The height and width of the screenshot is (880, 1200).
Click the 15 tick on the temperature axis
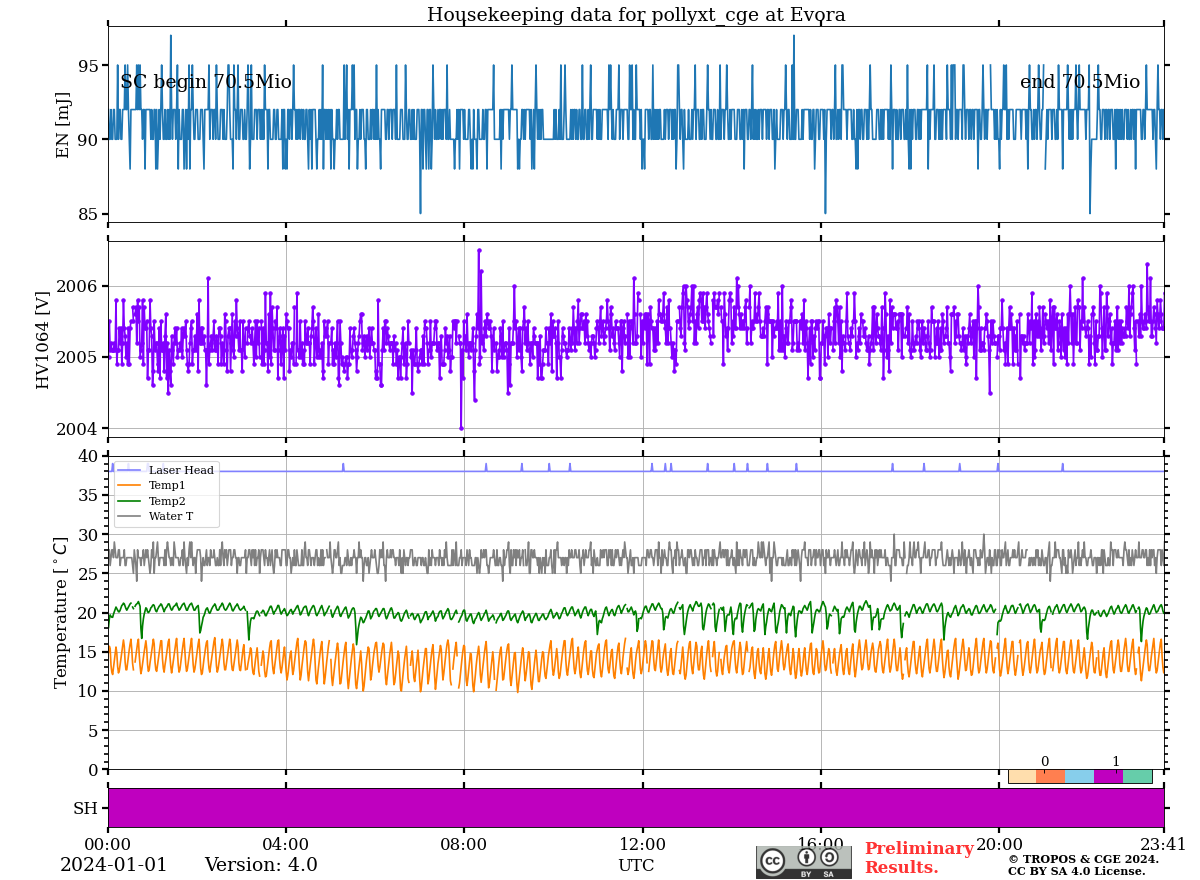[x=88, y=652]
